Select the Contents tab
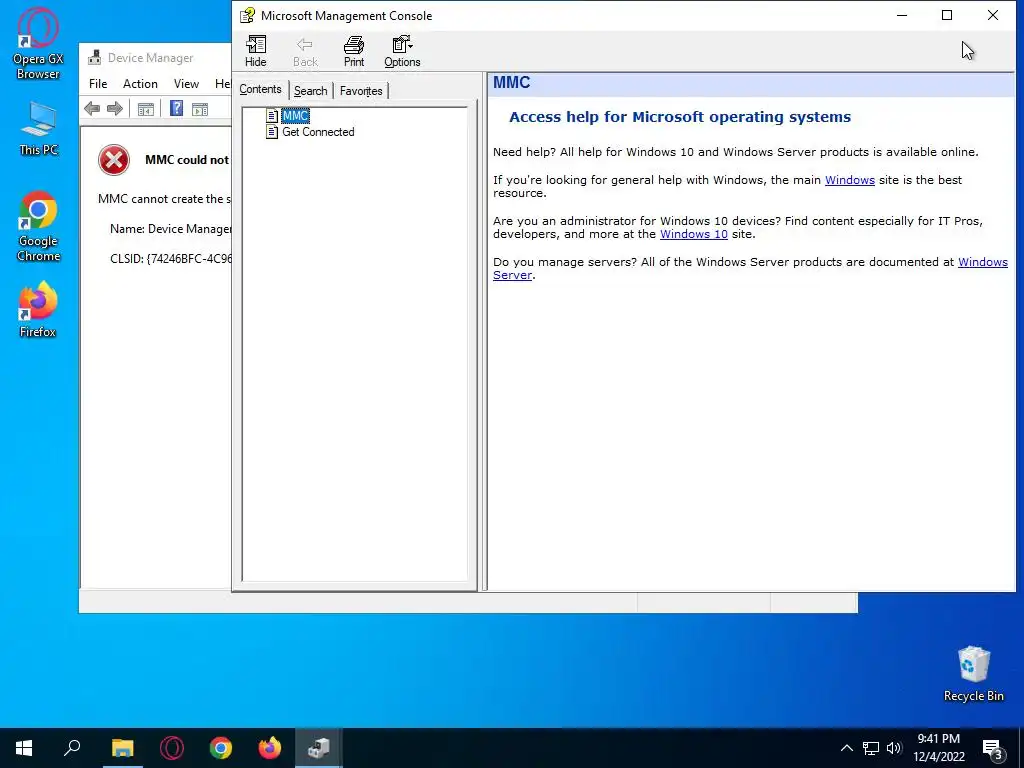 click(x=260, y=89)
